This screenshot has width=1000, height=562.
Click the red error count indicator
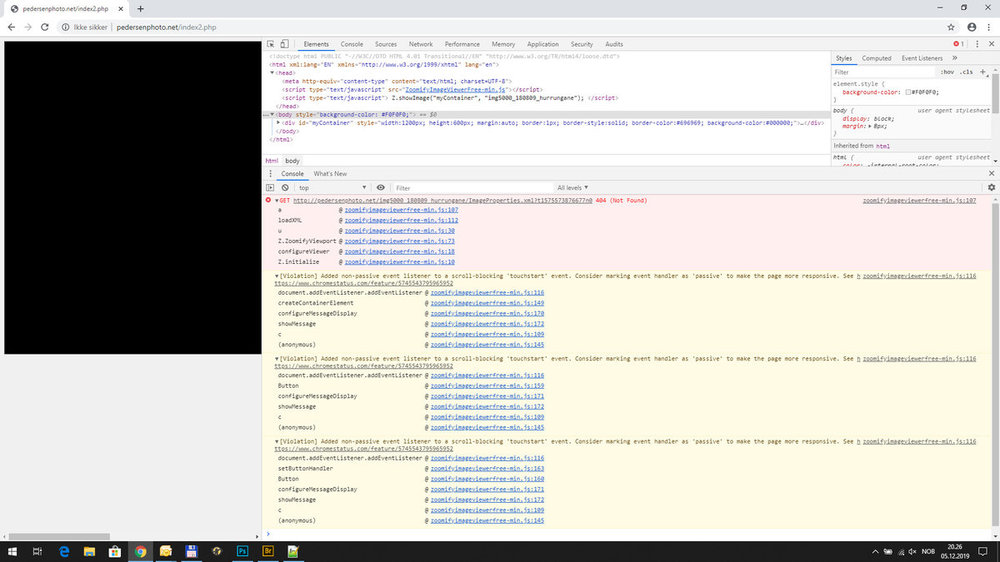coord(959,44)
